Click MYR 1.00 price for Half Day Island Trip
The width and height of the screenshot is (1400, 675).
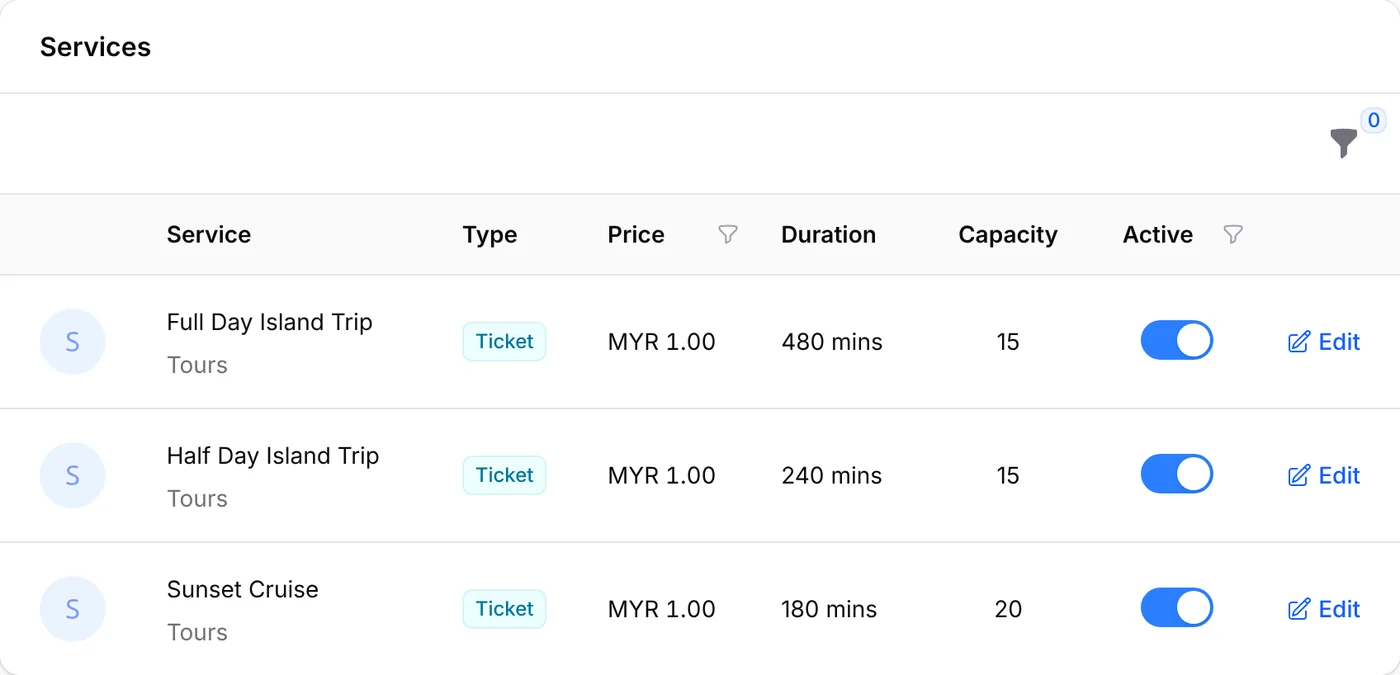(x=662, y=476)
